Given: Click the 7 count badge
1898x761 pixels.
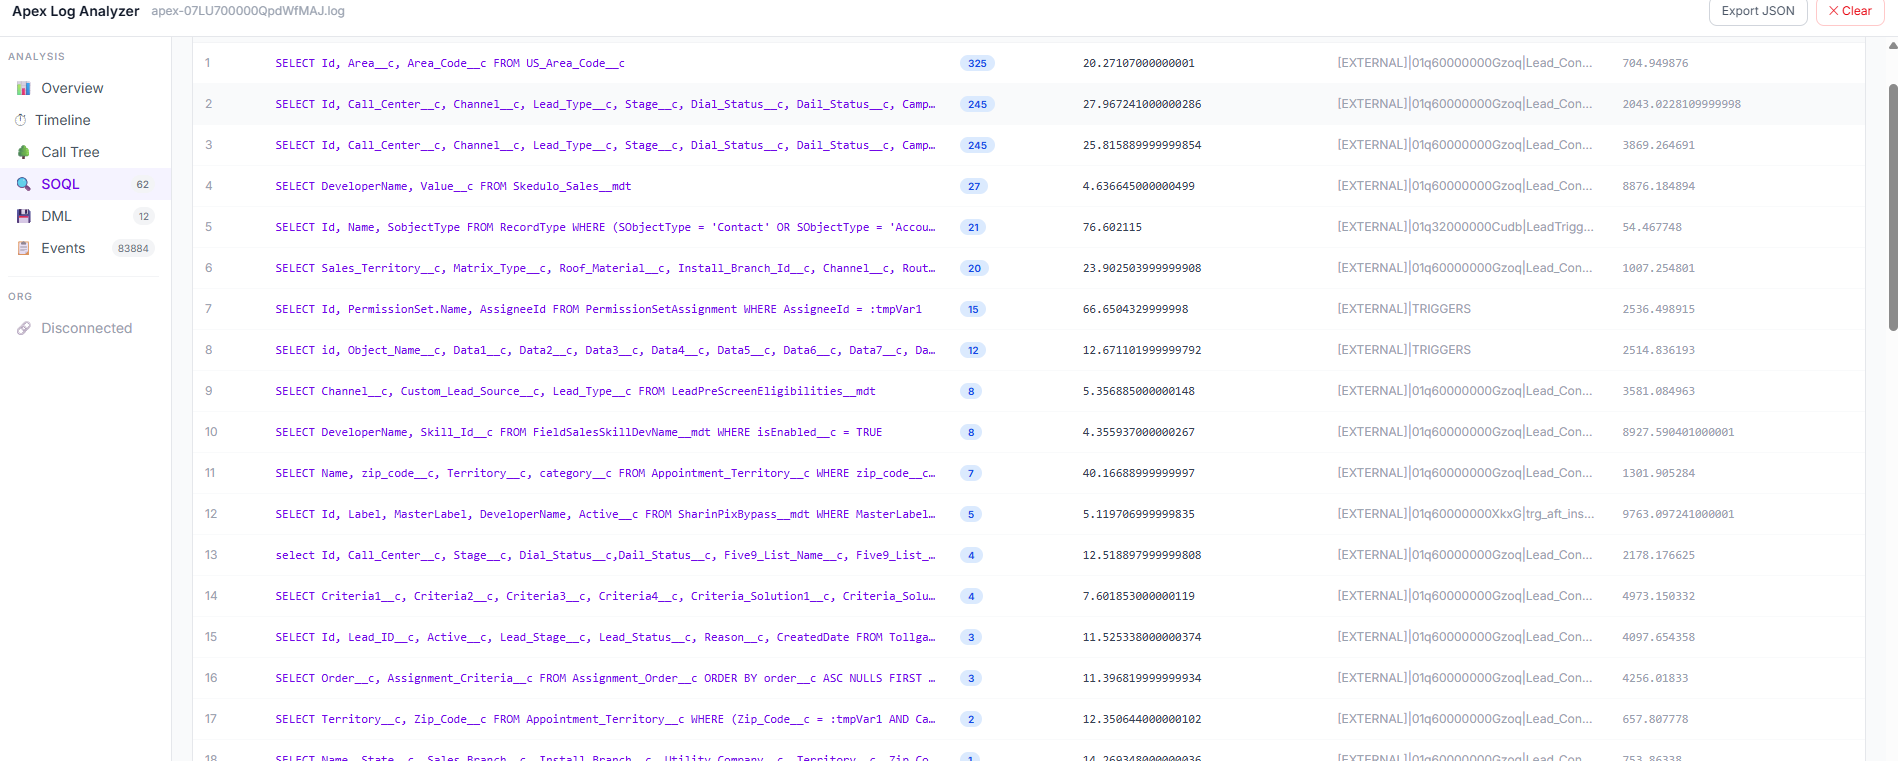Looking at the screenshot, I should [971, 473].
